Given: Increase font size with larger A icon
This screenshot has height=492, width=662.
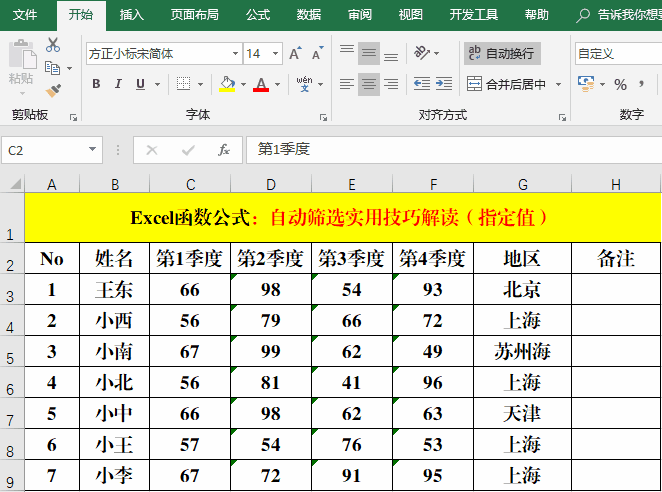Looking at the screenshot, I should (296, 53).
